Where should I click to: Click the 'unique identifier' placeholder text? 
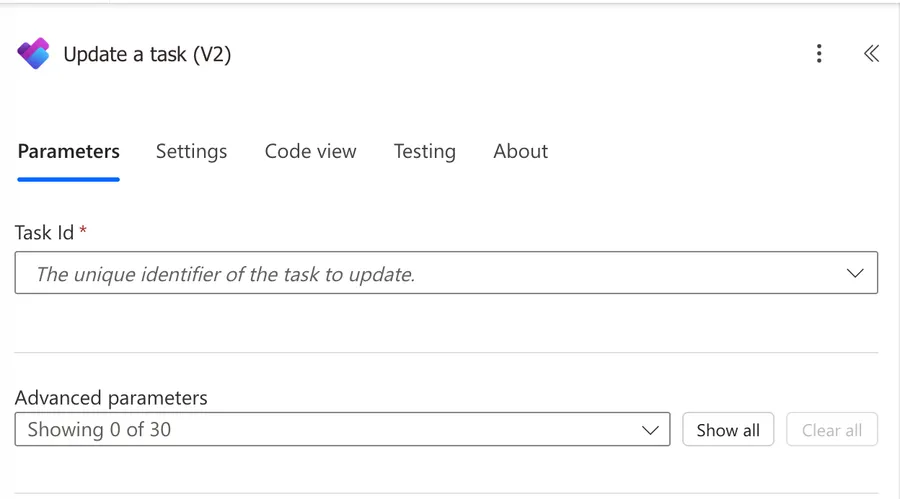tap(225, 274)
